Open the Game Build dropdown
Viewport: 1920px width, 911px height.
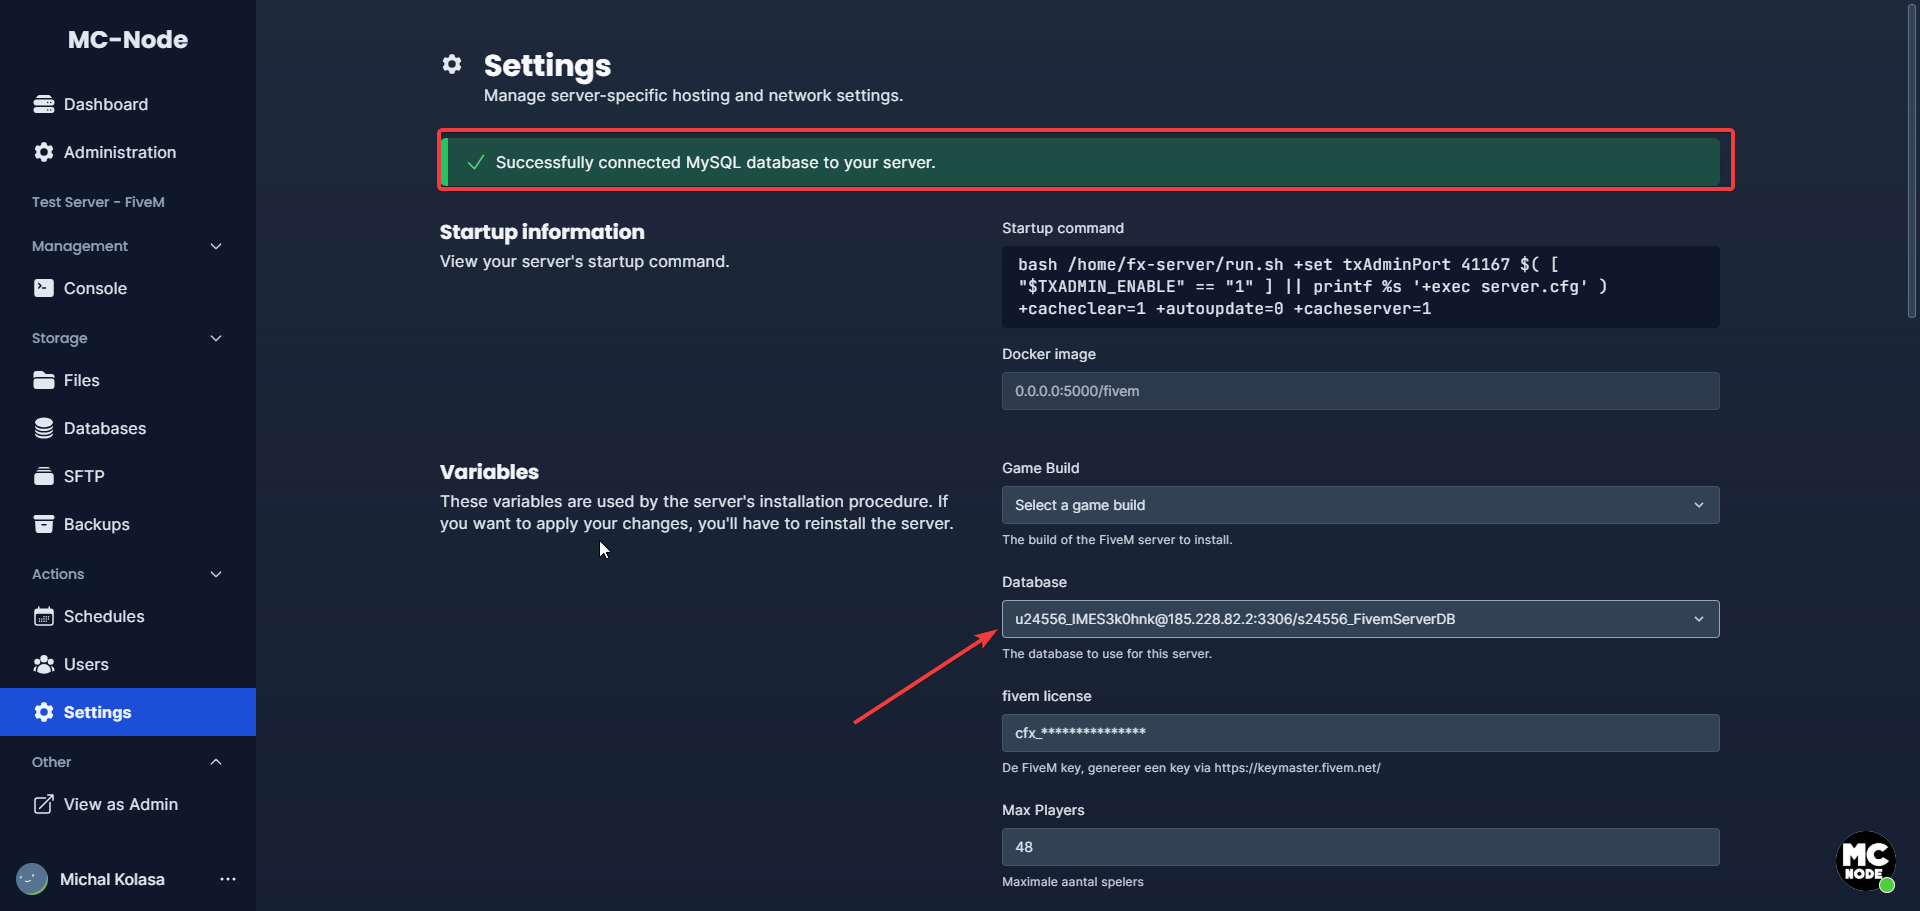[x=1360, y=505]
